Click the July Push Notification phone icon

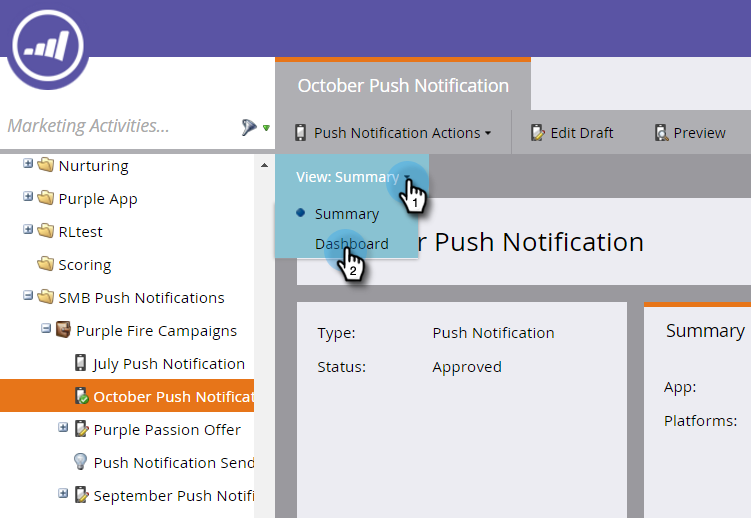[80, 363]
